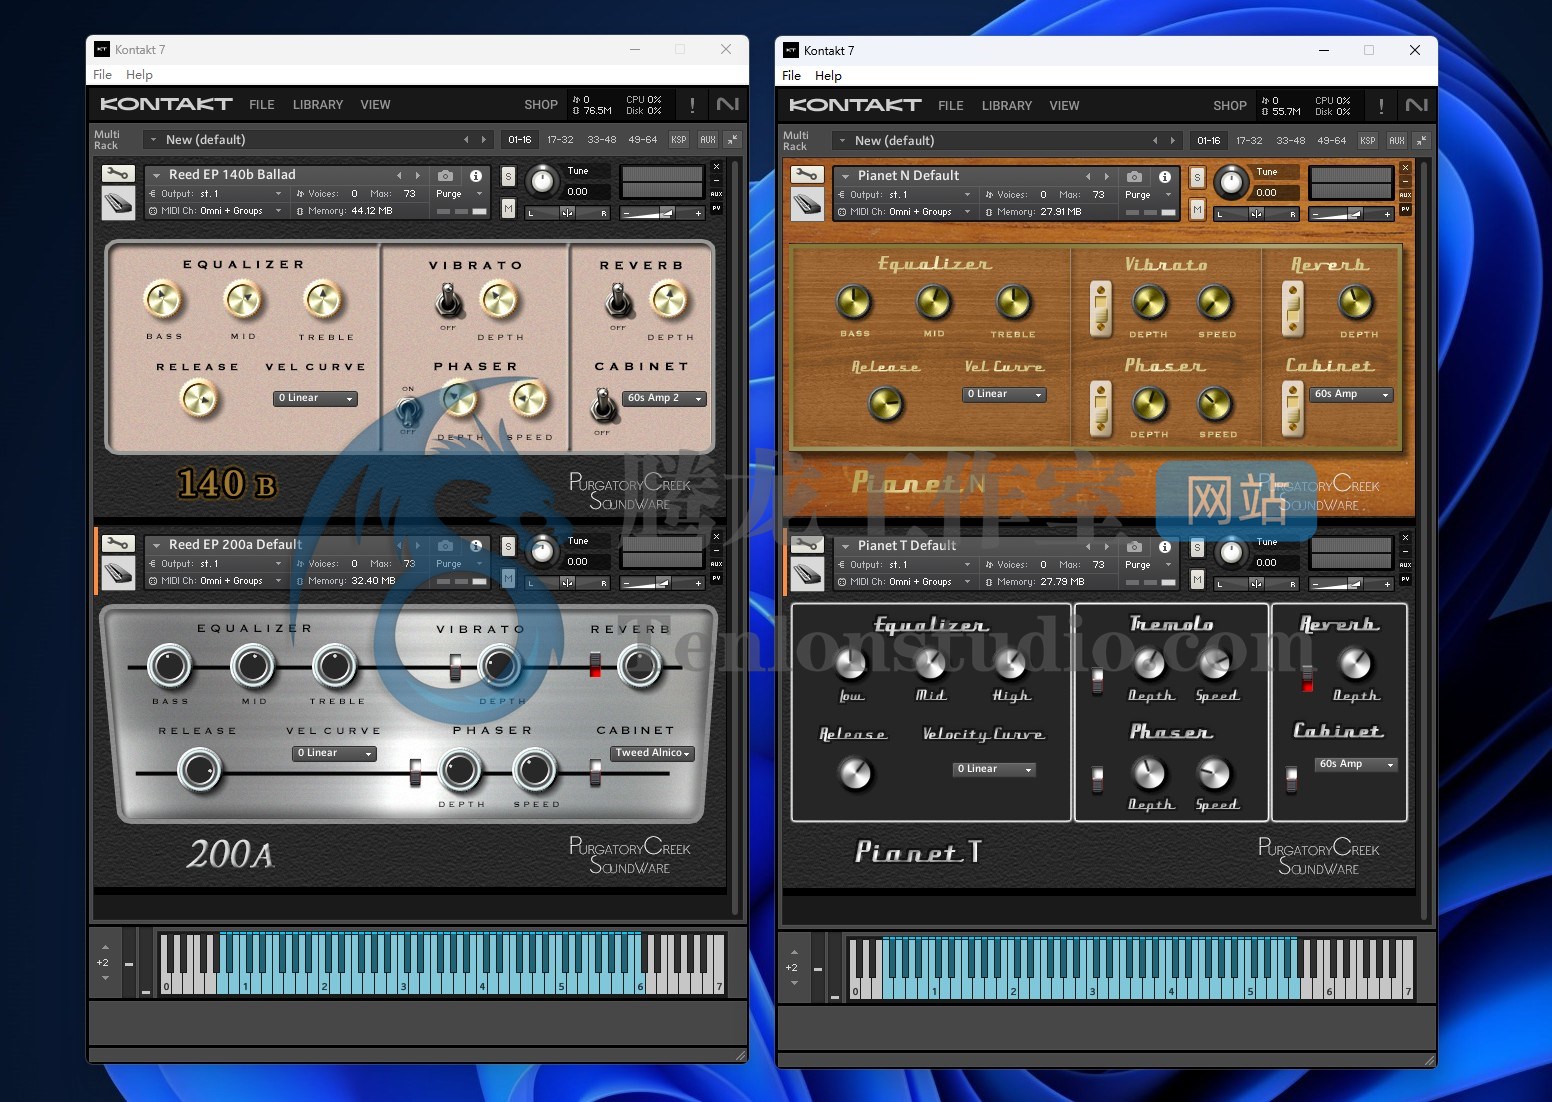Open Purge dropdown on Reed EP 140b Ballad
1552x1102 pixels.
point(460,194)
